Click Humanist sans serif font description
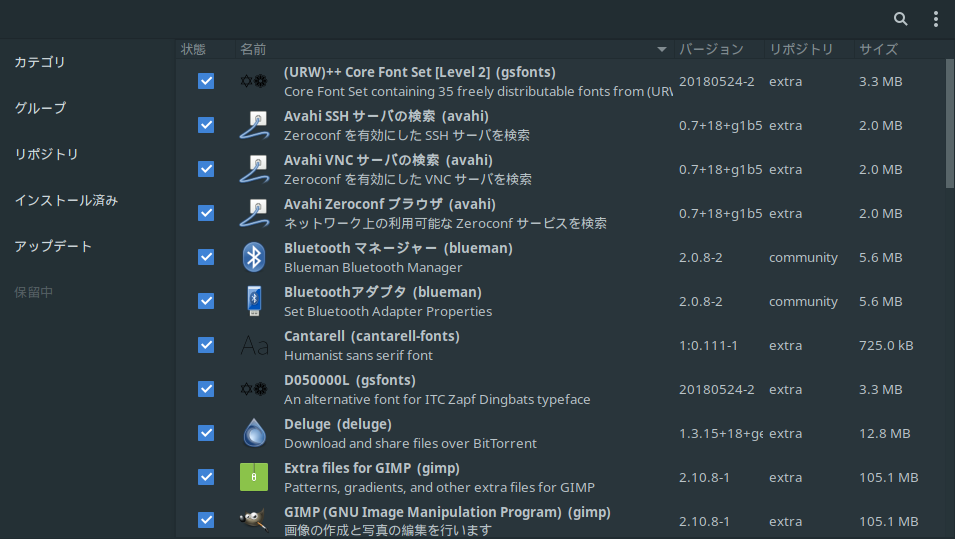 [358, 355]
